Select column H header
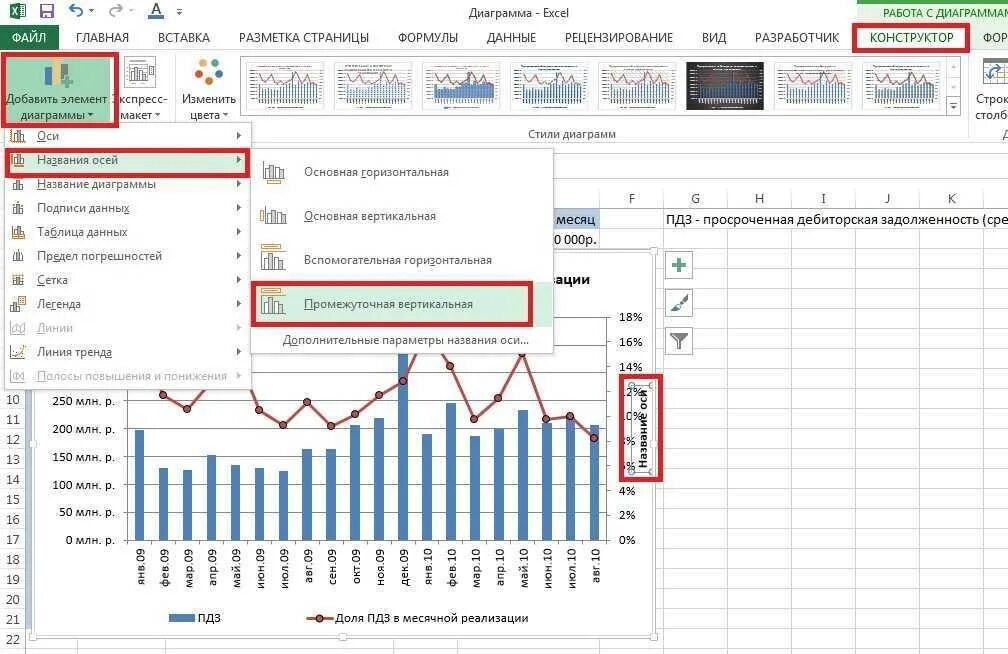The width and height of the screenshot is (1008, 654). click(x=759, y=199)
